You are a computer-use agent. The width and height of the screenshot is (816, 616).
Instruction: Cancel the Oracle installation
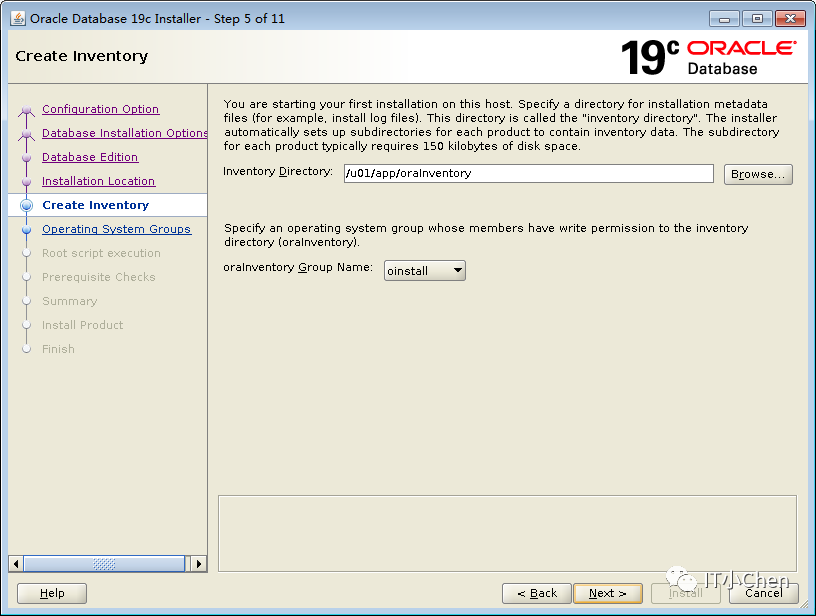tap(763, 593)
